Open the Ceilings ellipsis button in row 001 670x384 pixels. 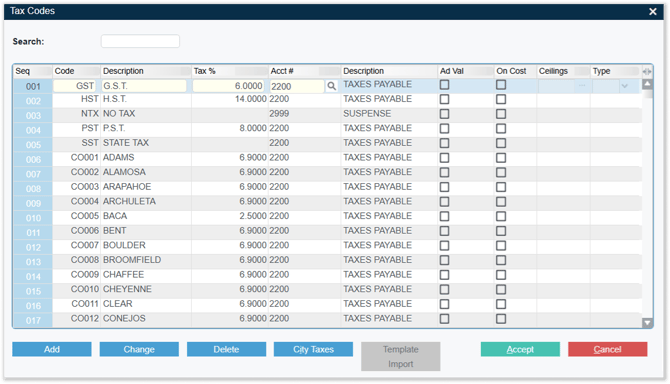click(582, 86)
